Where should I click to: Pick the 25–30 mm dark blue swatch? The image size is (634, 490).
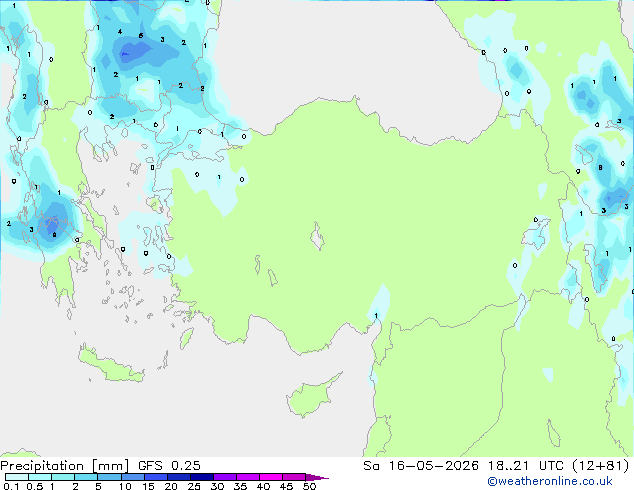click(202, 477)
